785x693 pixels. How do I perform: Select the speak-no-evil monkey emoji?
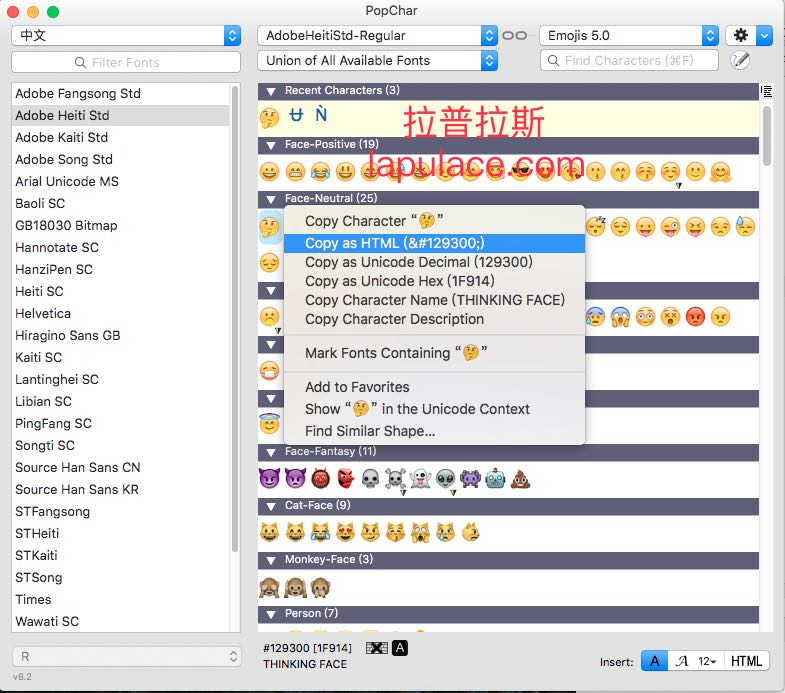[x=320, y=587]
